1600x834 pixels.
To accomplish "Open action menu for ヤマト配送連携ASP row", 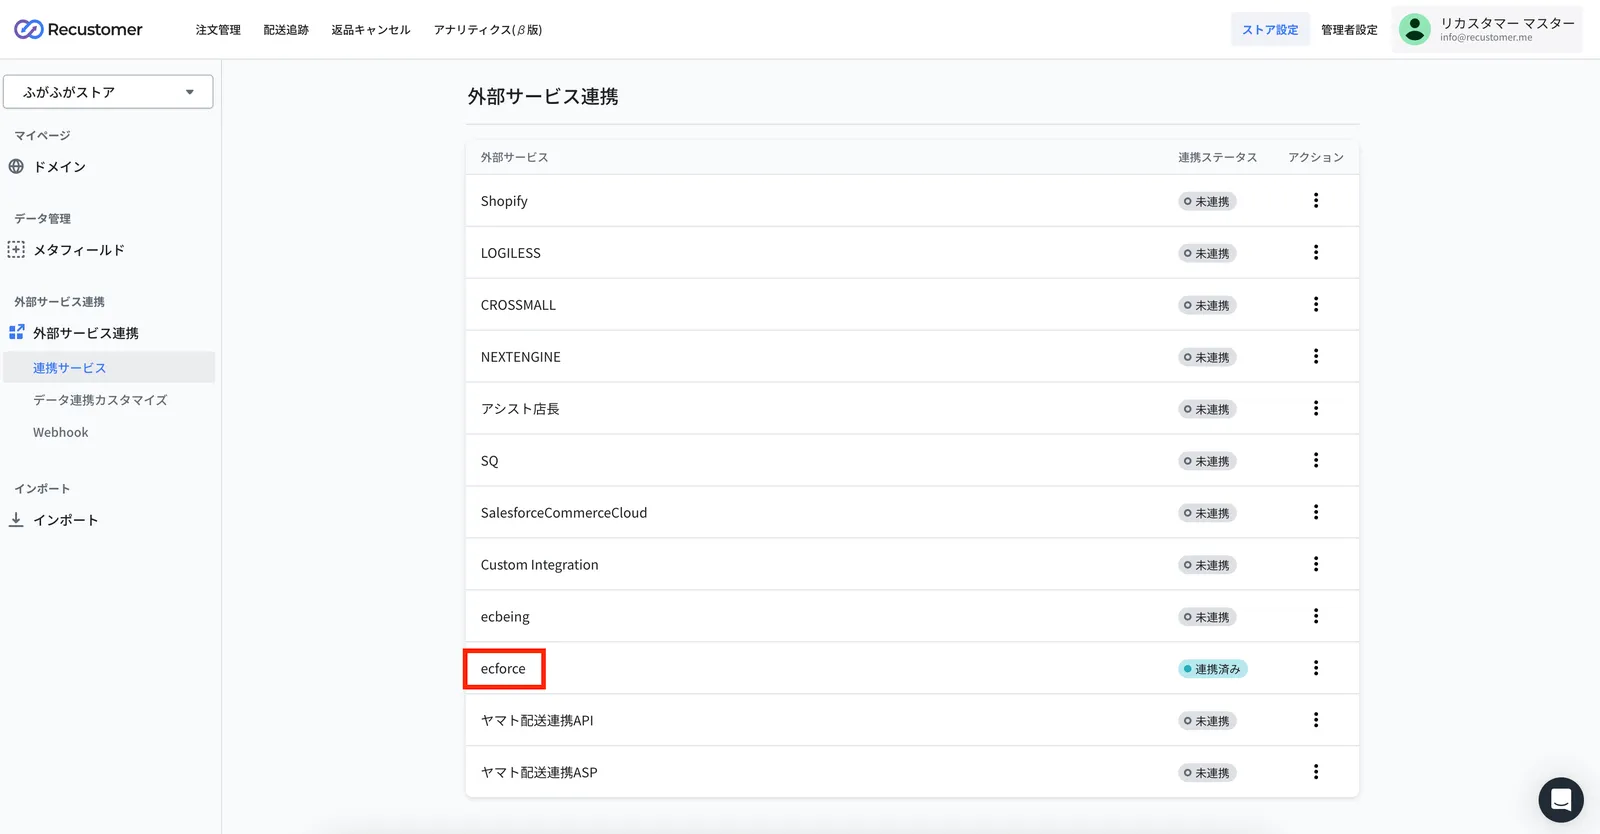I will pyautogui.click(x=1316, y=772).
